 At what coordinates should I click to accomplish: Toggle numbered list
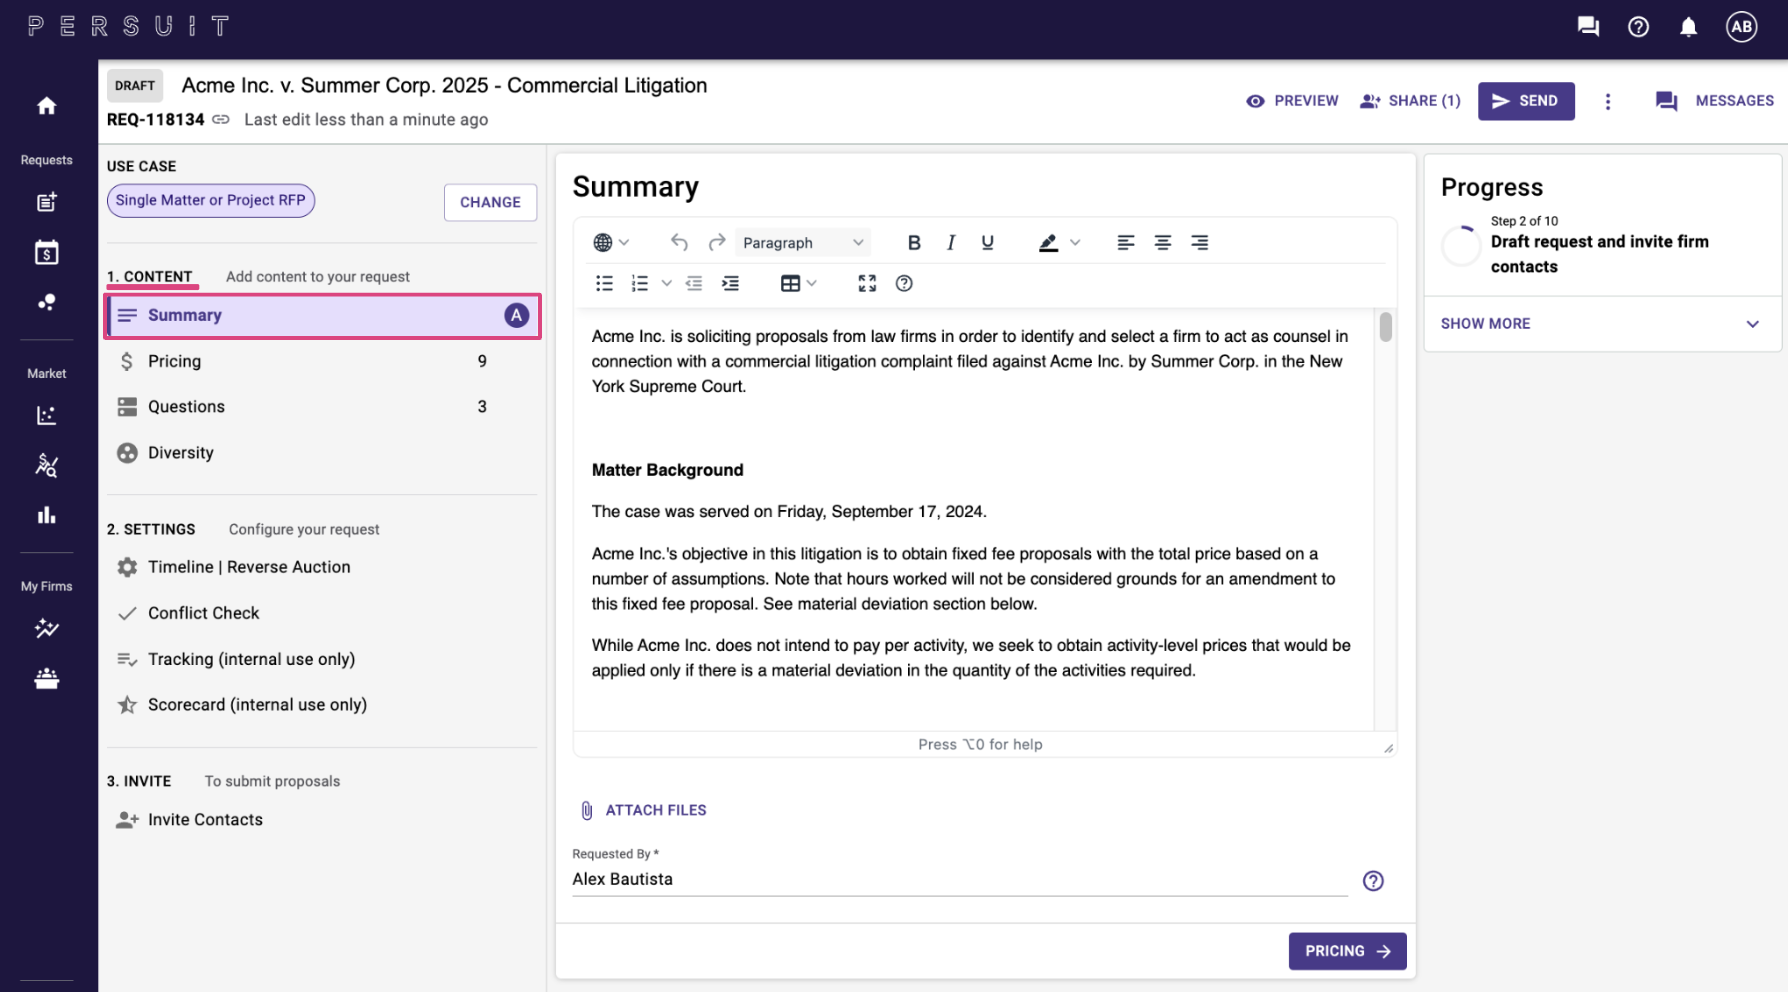pos(640,283)
